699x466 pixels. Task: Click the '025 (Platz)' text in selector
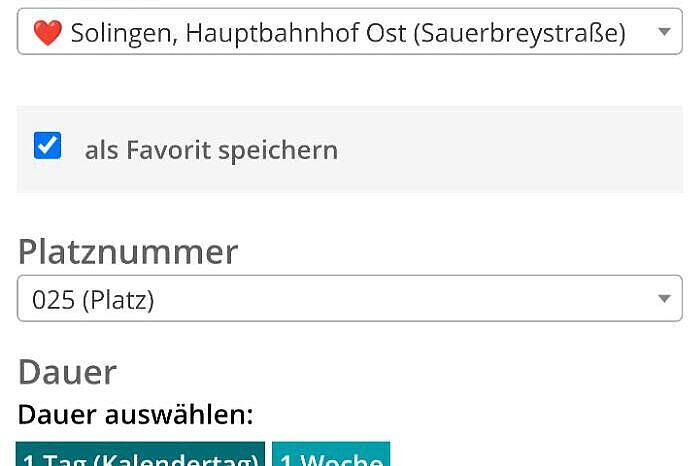(x=93, y=299)
